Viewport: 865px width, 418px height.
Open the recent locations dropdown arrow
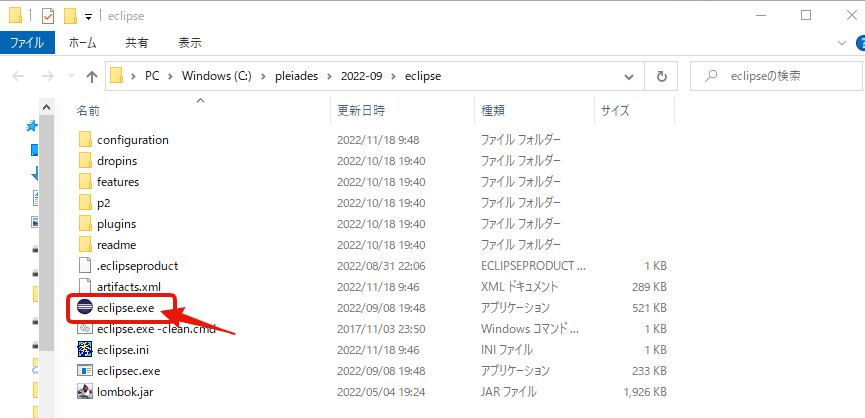(71, 76)
